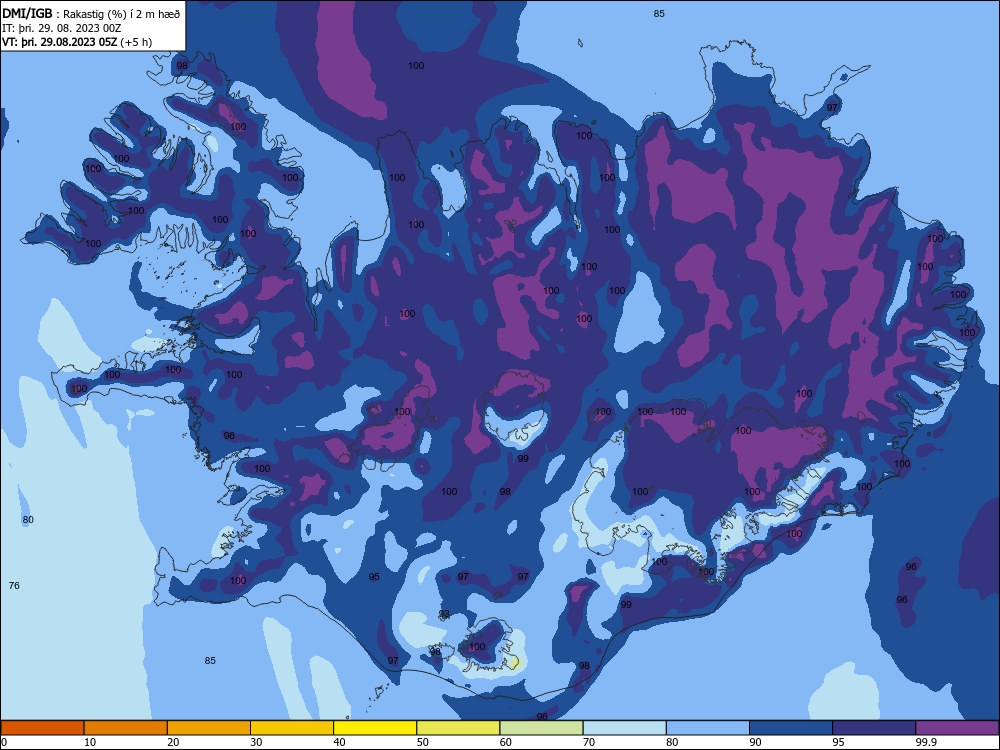The height and width of the screenshot is (750, 1000).
Task: Click the '60' tick label in the legend
Action: [506, 742]
